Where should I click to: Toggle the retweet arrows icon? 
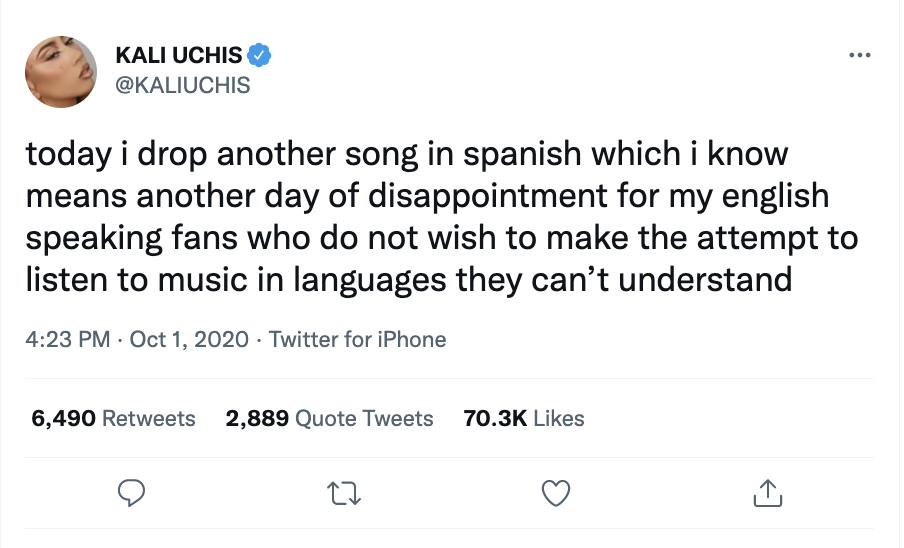point(343,491)
